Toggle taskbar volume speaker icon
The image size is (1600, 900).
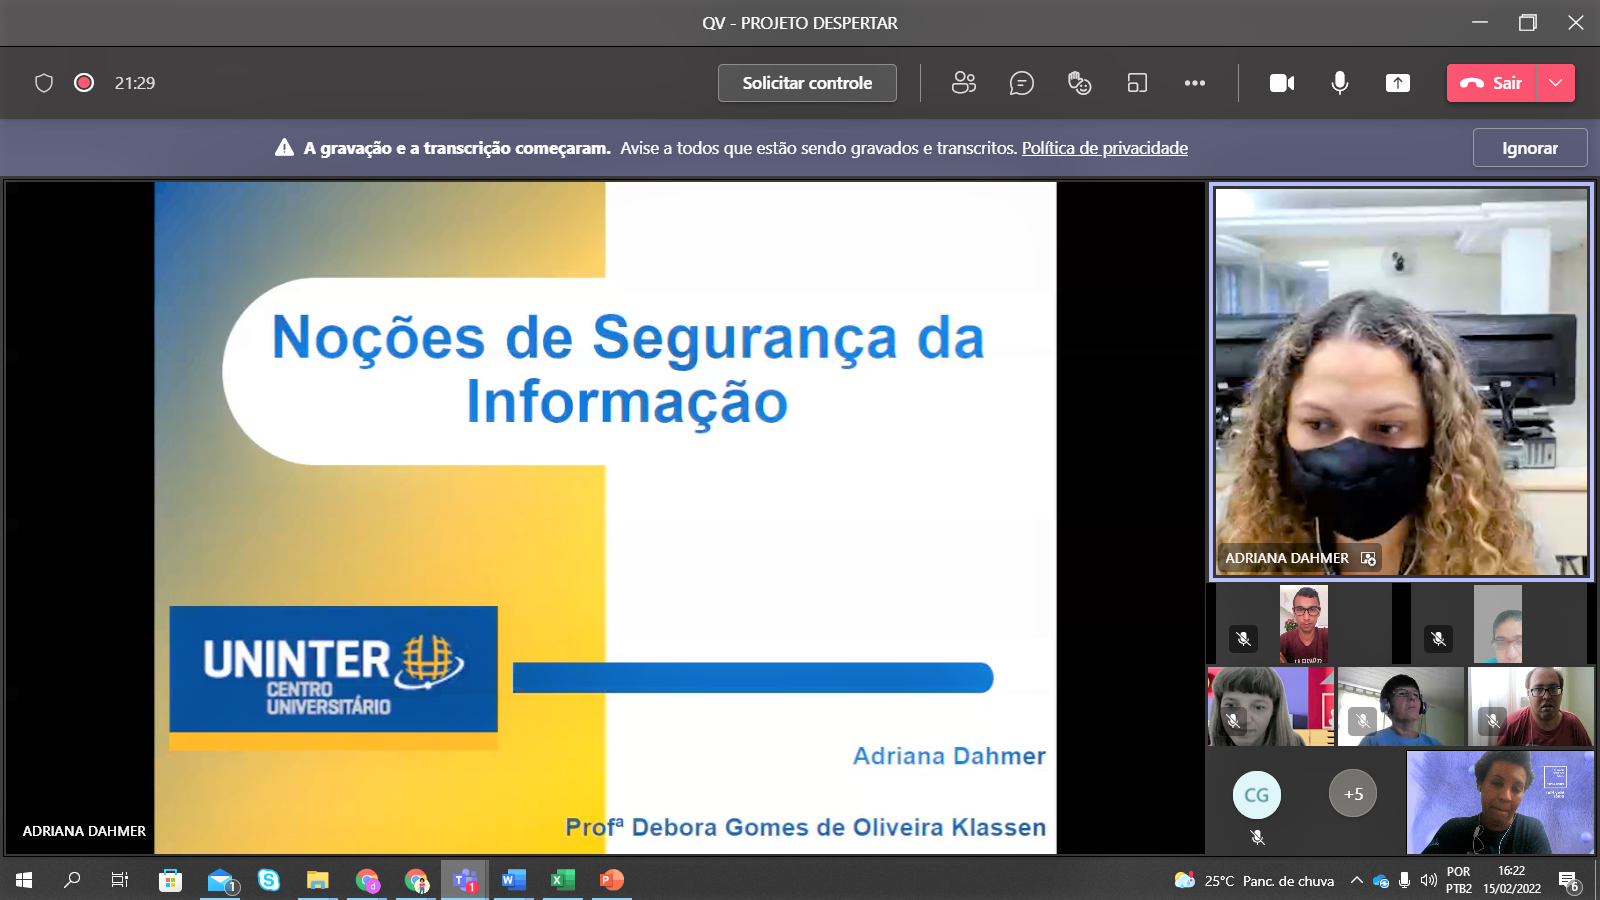[1428, 880]
